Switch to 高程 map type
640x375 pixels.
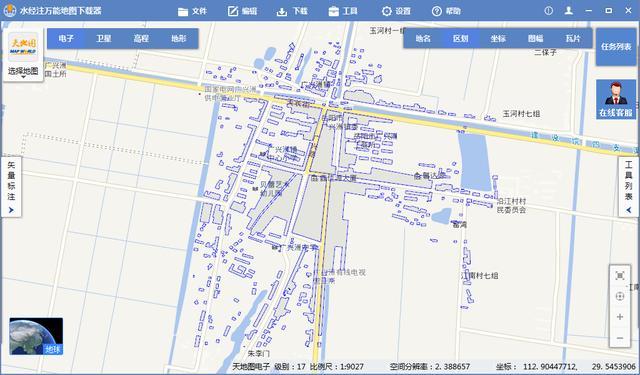click(x=141, y=38)
